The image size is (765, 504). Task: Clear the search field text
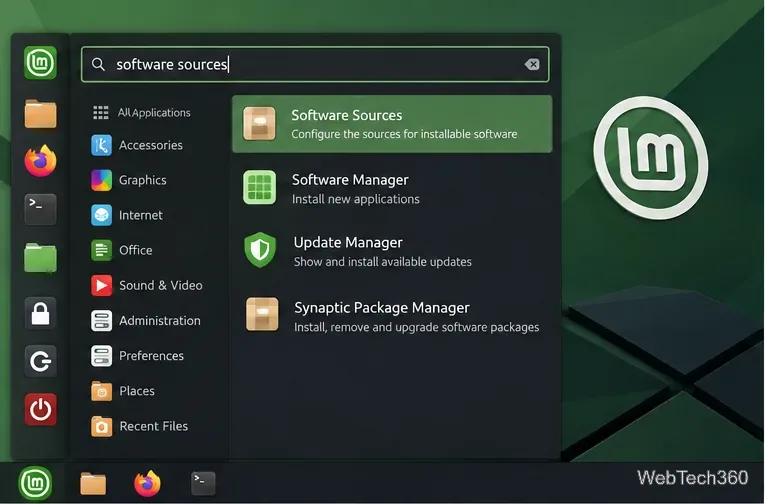[532, 64]
